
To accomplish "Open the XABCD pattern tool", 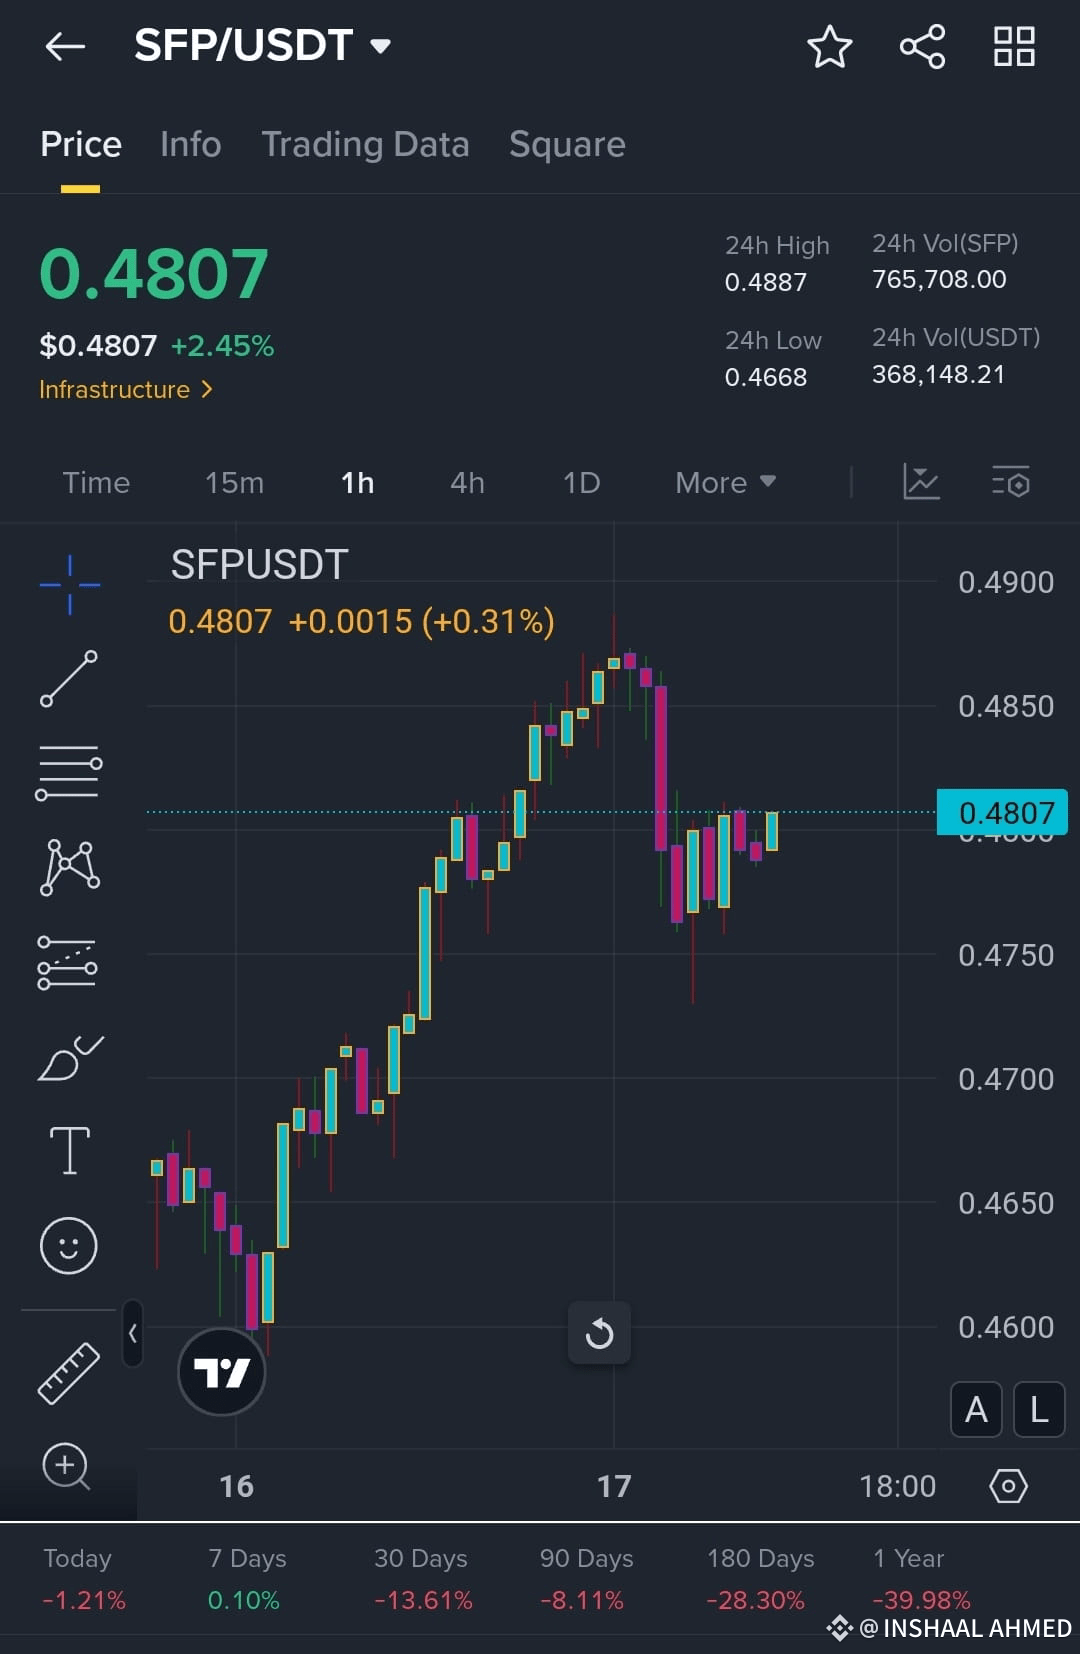I will tap(68, 866).
